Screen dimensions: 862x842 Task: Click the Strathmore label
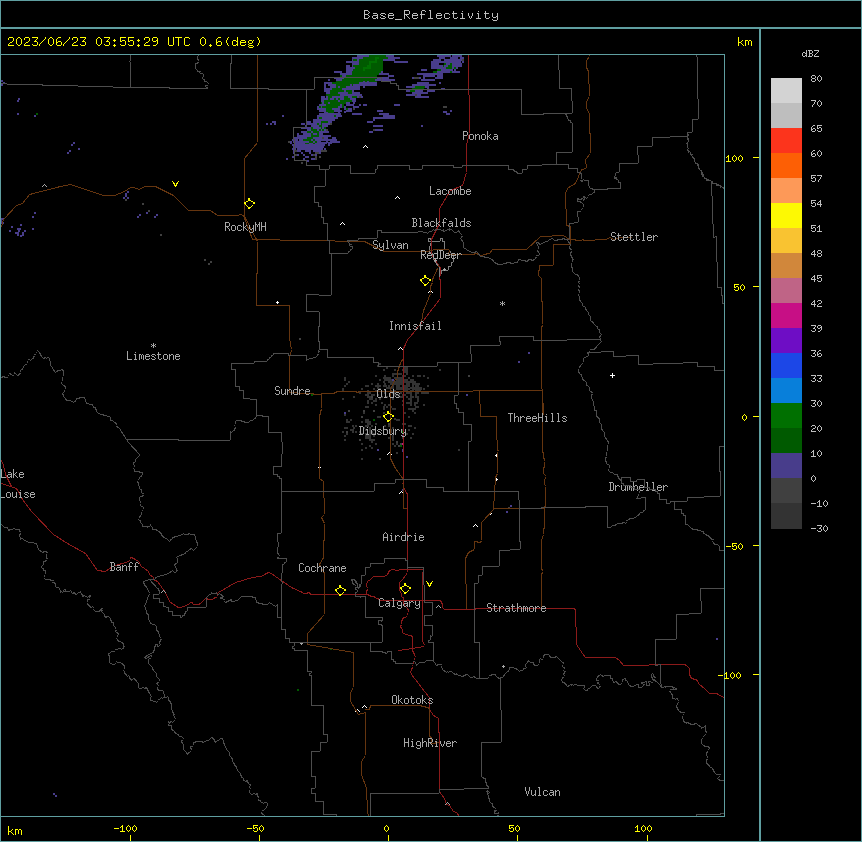click(516, 608)
